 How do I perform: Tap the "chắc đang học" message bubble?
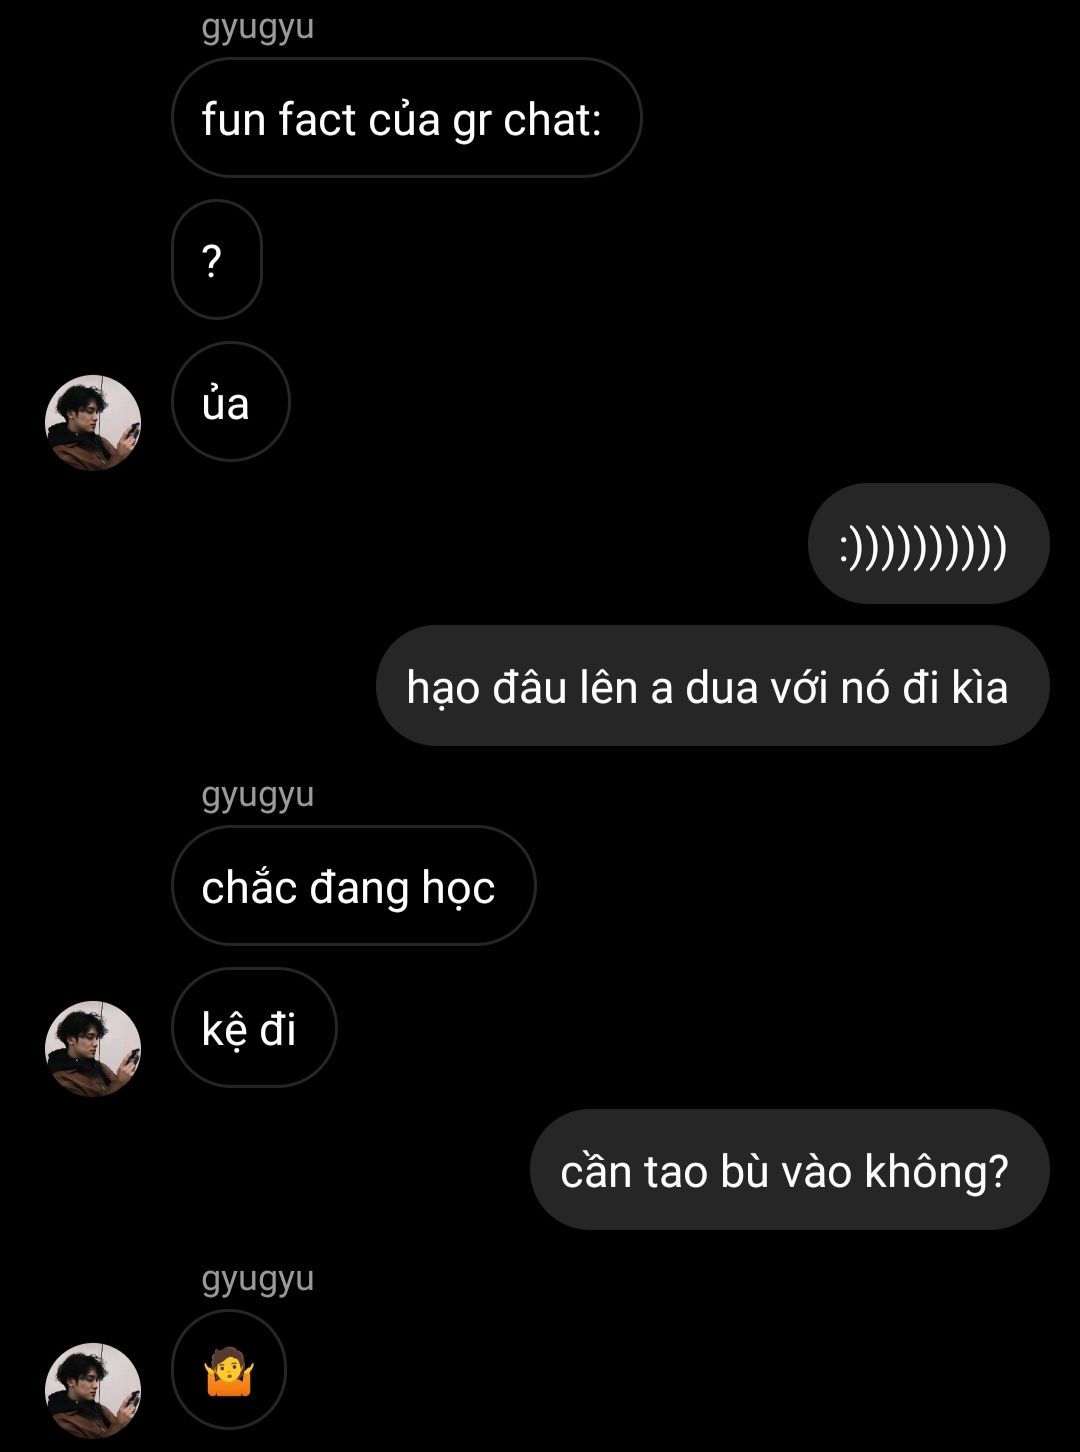coord(354,886)
